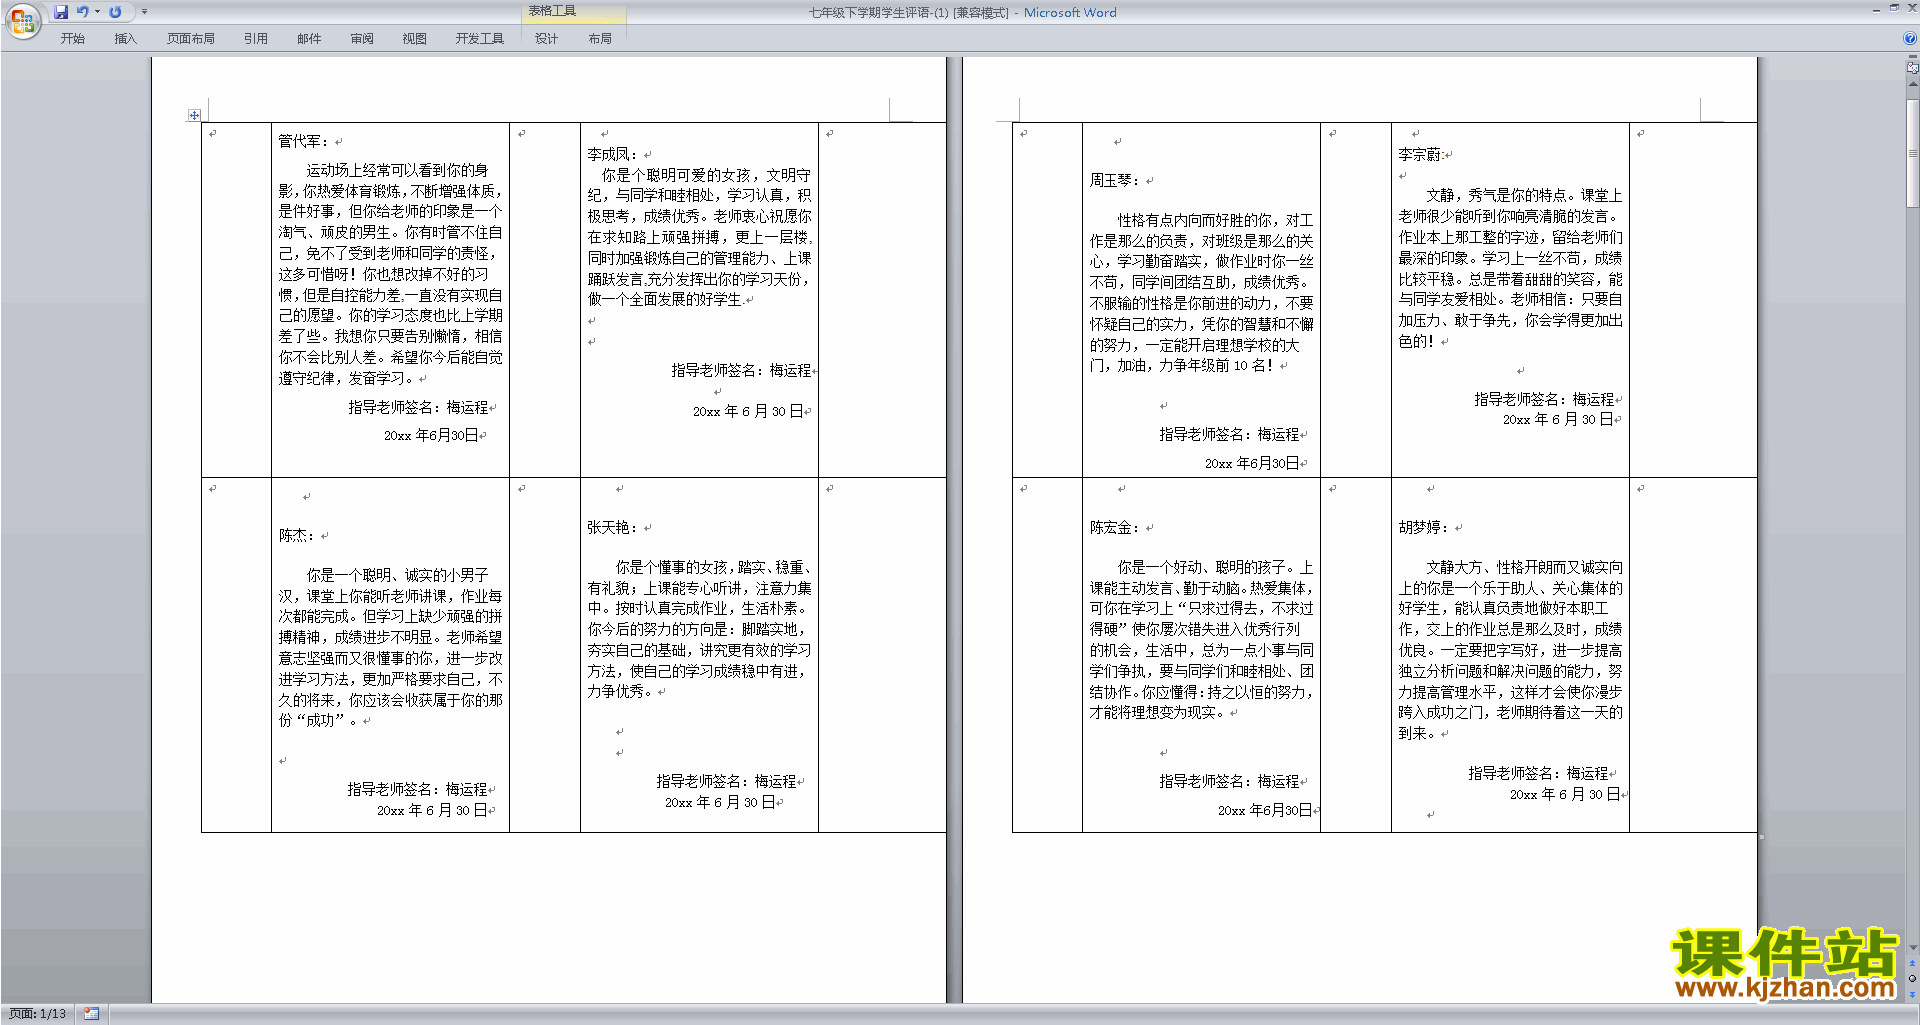Viewport: 1920px width, 1025px height.
Task: Toggle the ruler button above scrollbar
Action: coord(1913,68)
